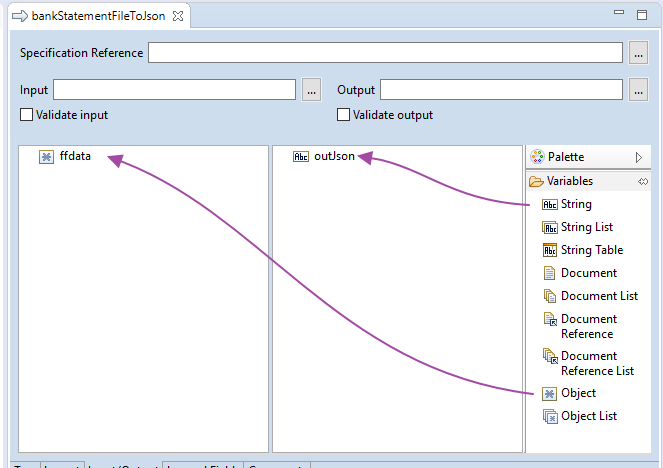Select the String variable icon in palette
663x468 pixels.
[x=550, y=205]
